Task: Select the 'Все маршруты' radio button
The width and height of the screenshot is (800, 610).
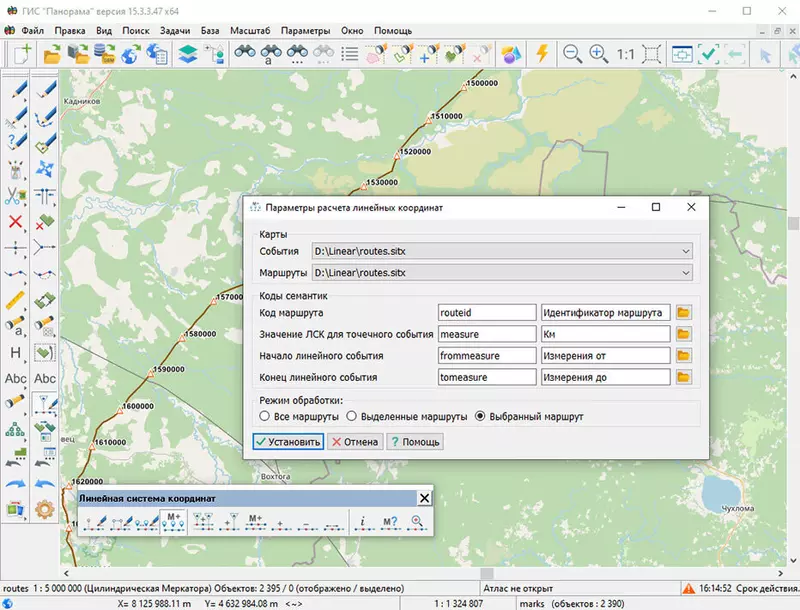Action: [264, 416]
